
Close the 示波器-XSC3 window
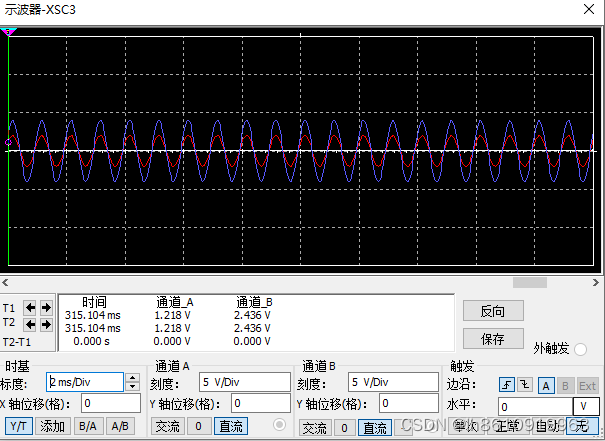tap(589, 9)
